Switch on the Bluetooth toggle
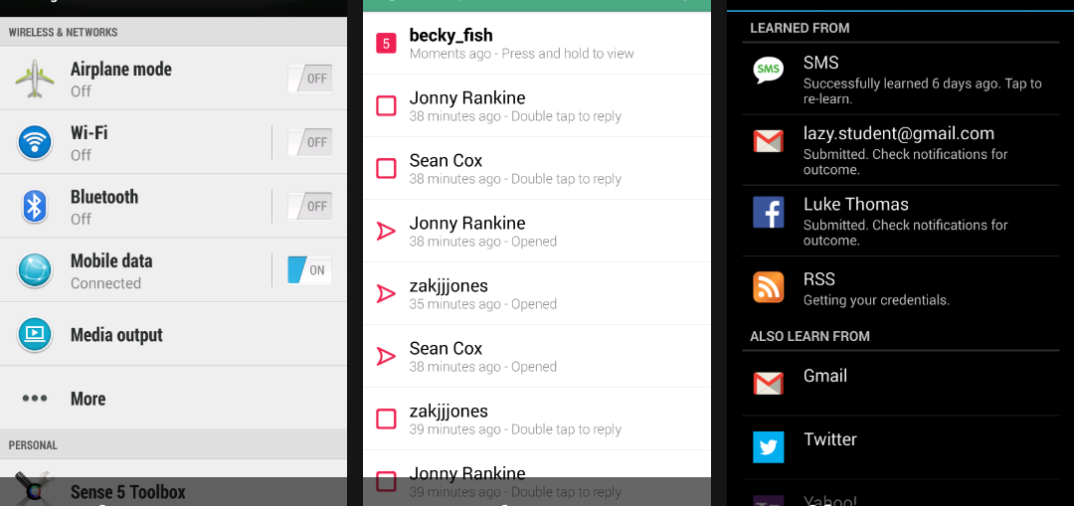Screen dimensions: 1074x506 point(310,206)
